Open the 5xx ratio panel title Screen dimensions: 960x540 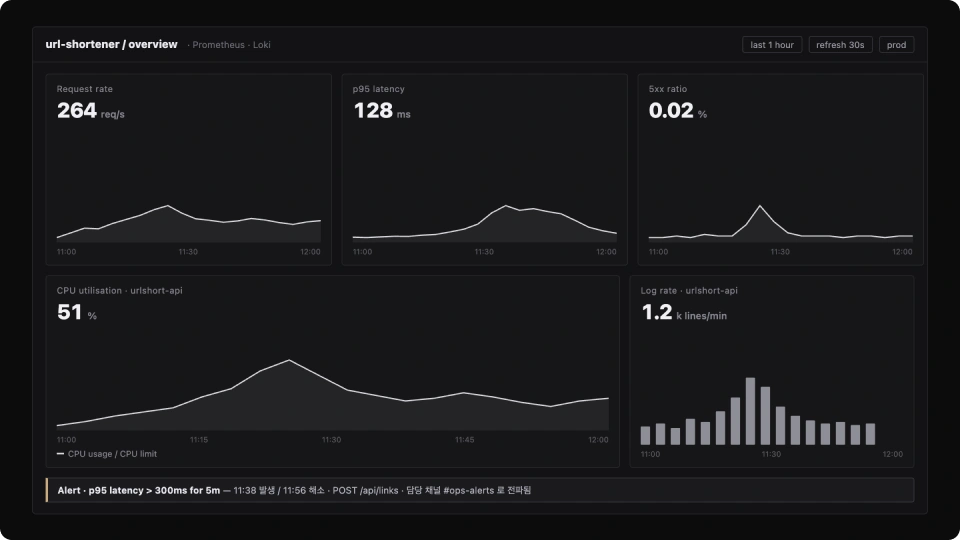667,89
